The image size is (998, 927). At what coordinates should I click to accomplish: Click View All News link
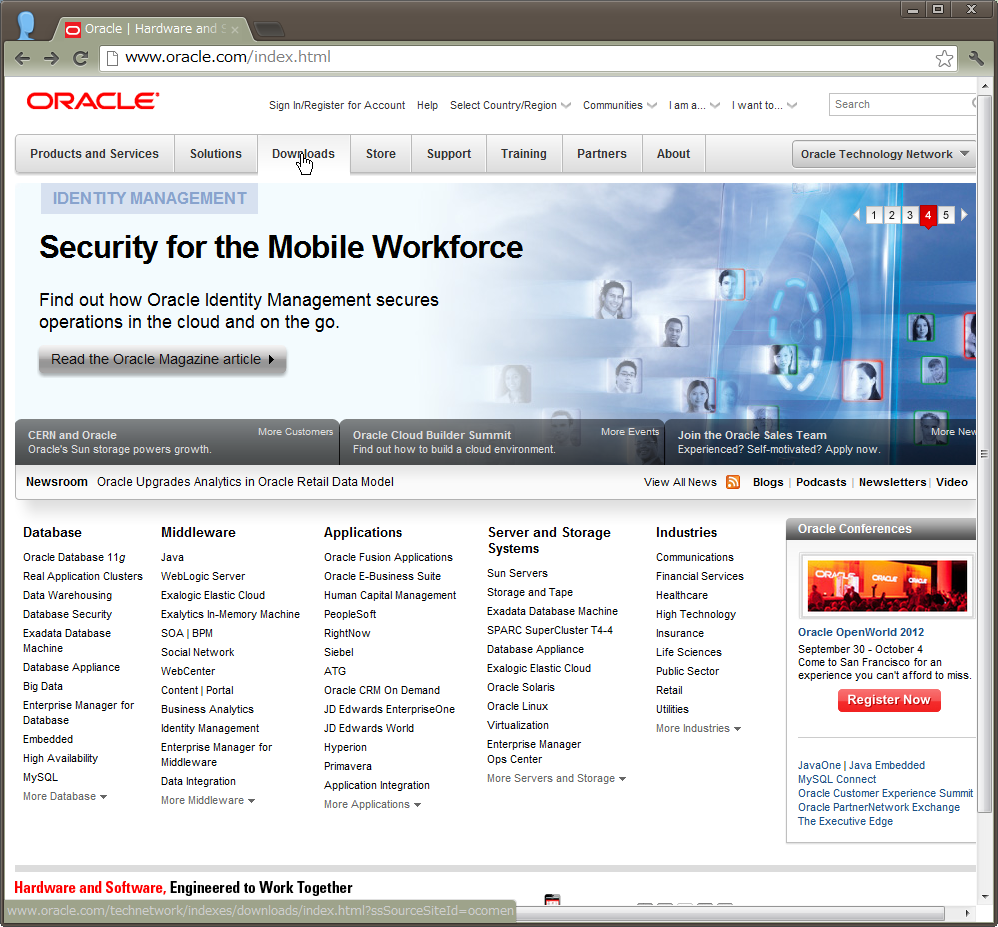(x=680, y=483)
